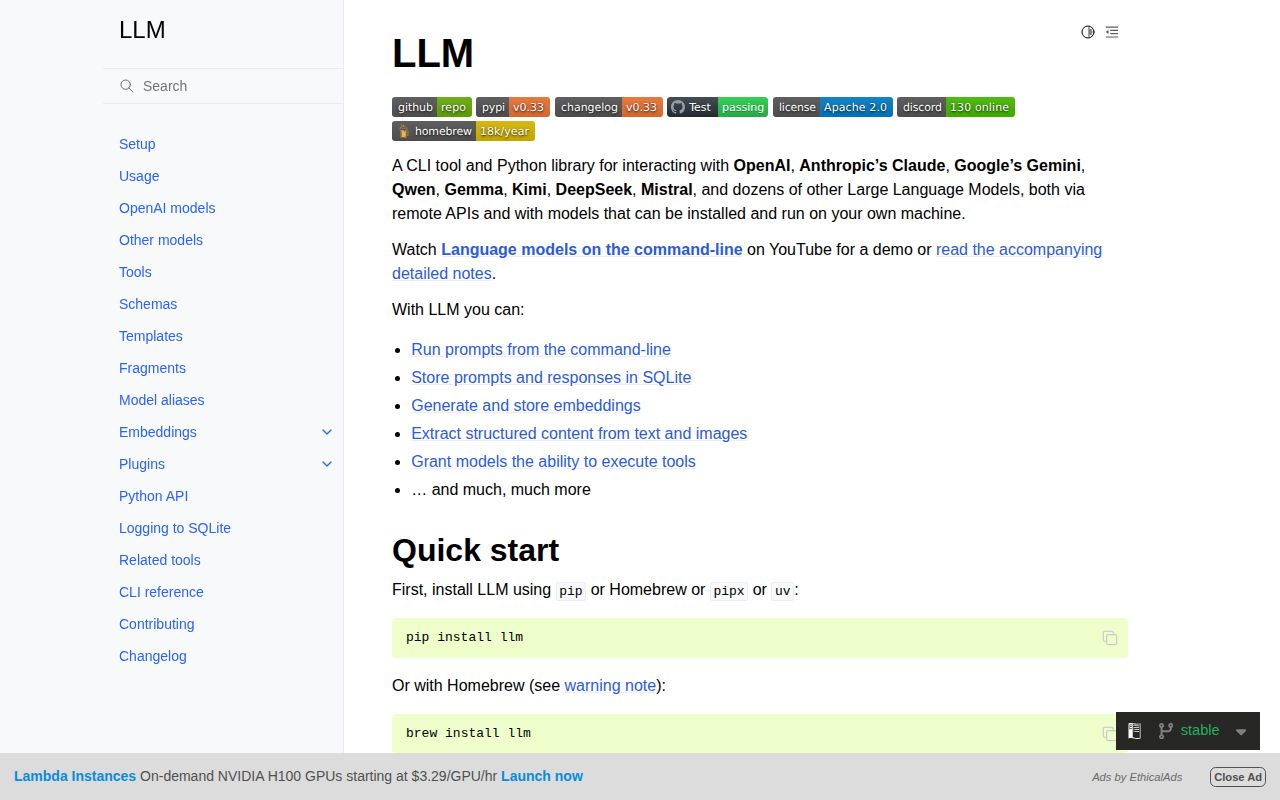Open Python API in the sidebar

point(153,496)
